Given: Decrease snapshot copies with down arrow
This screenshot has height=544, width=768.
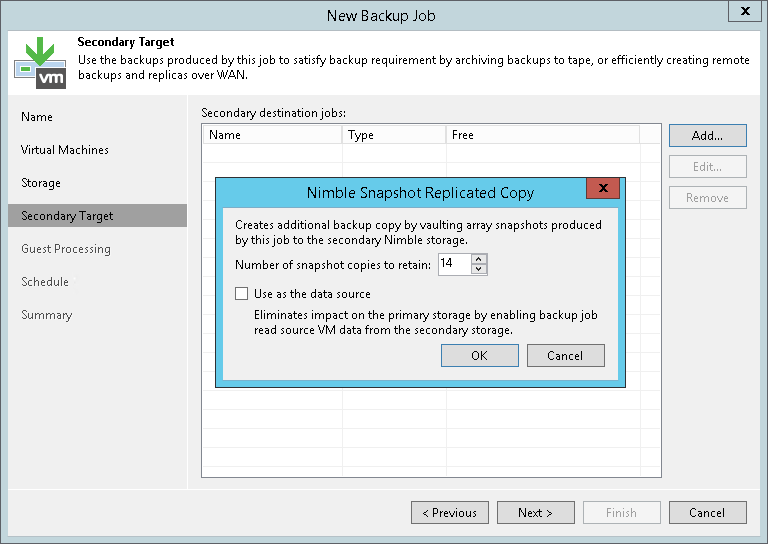Looking at the screenshot, I should pyautogui.click(x=479, y=269).
